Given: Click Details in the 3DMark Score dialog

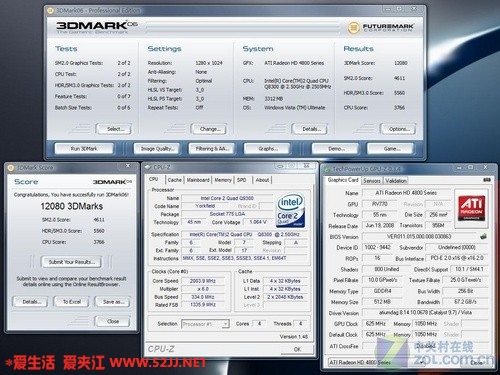Looking at the screenshot, I should coord(31,302).
